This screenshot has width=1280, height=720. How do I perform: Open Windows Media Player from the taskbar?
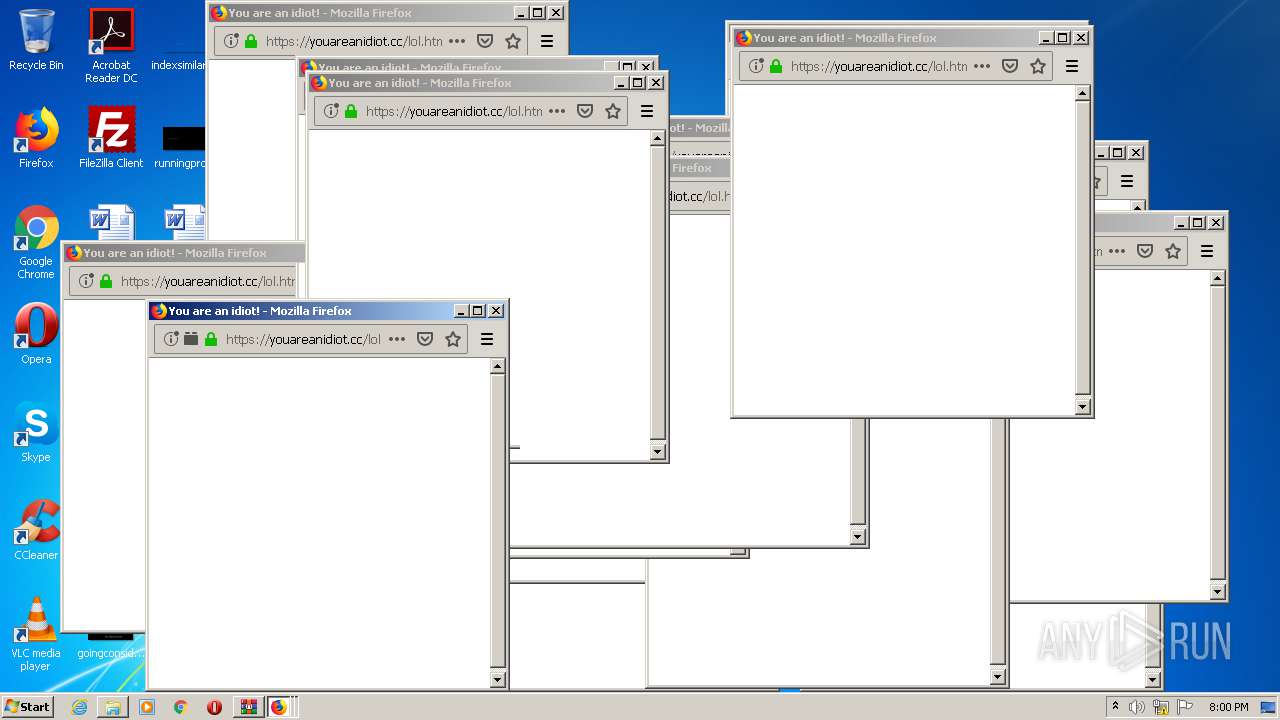pyautogui.click(x=147, y=707)
